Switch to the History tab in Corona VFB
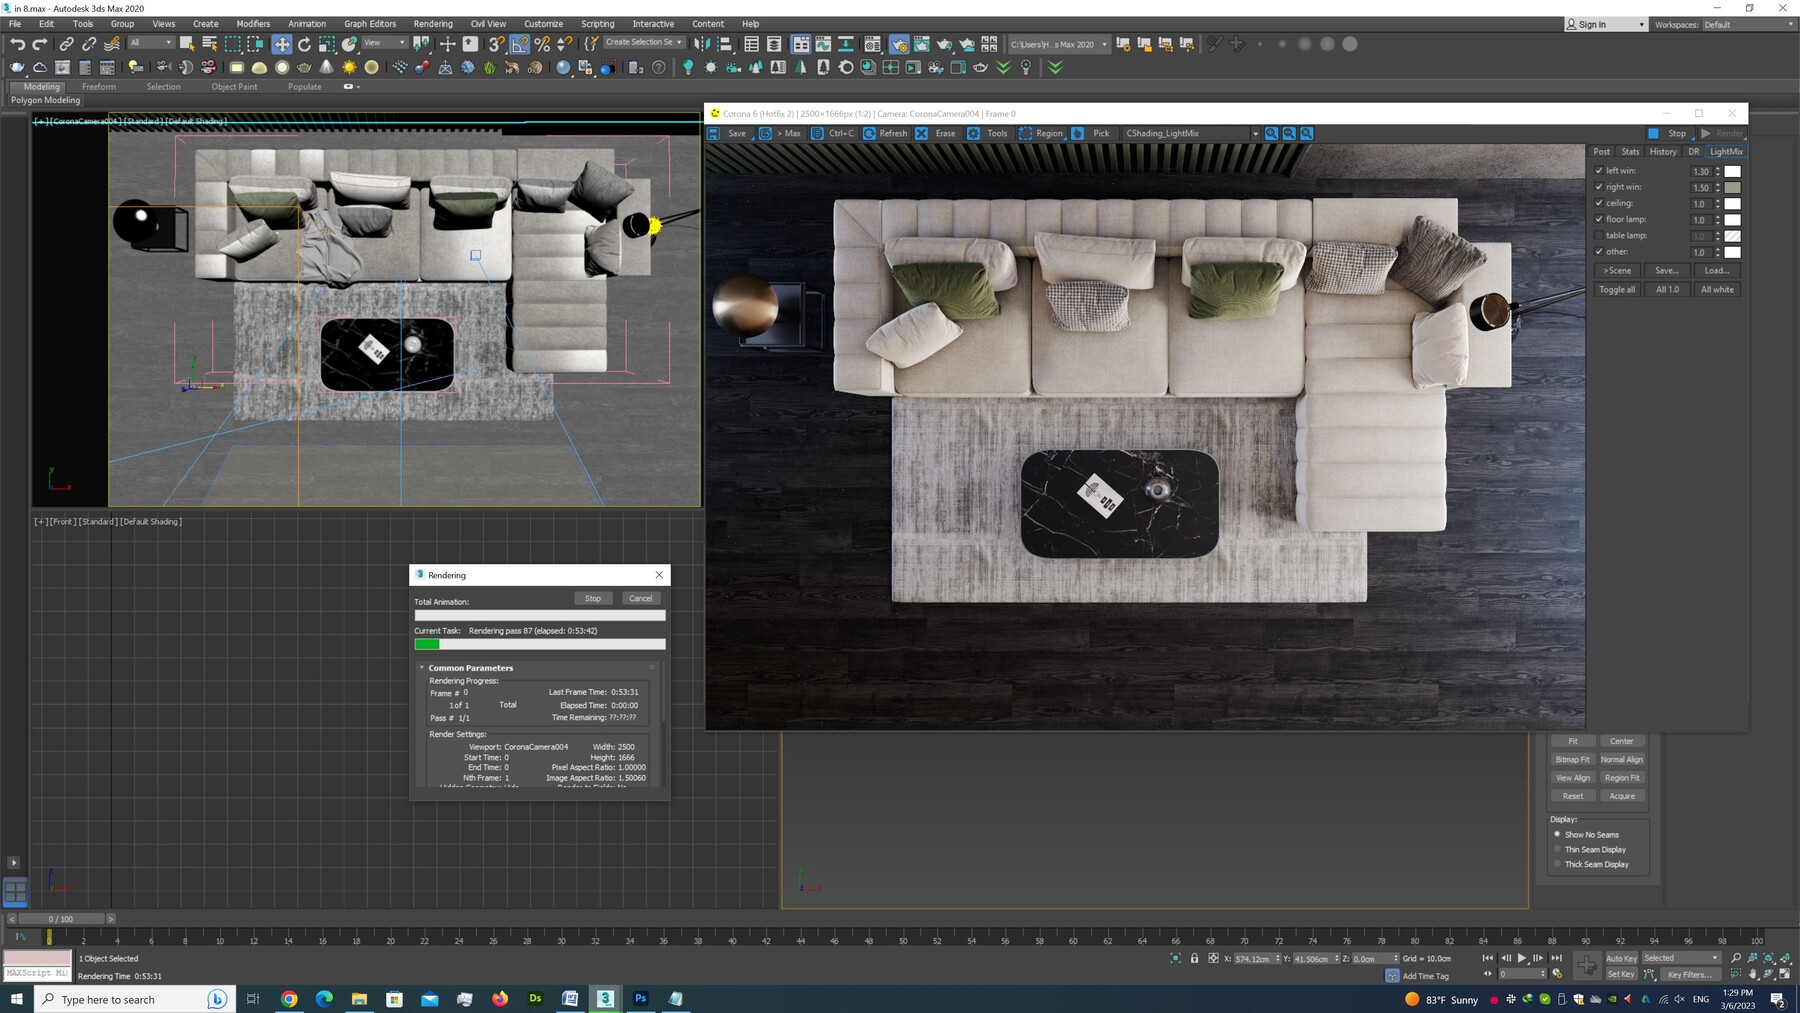The height and width of the screenshot is (1013, 1800). click(x=1662, y=151)
